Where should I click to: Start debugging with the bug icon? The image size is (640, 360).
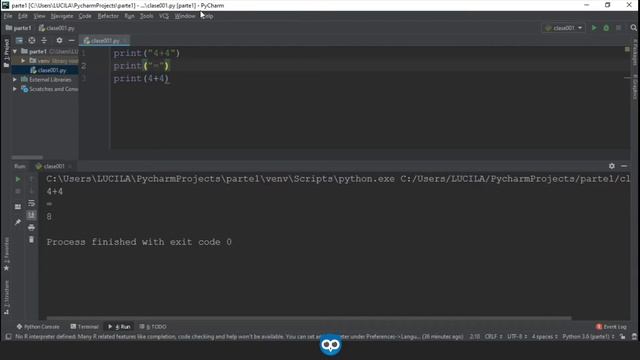(x=606, y=28)
